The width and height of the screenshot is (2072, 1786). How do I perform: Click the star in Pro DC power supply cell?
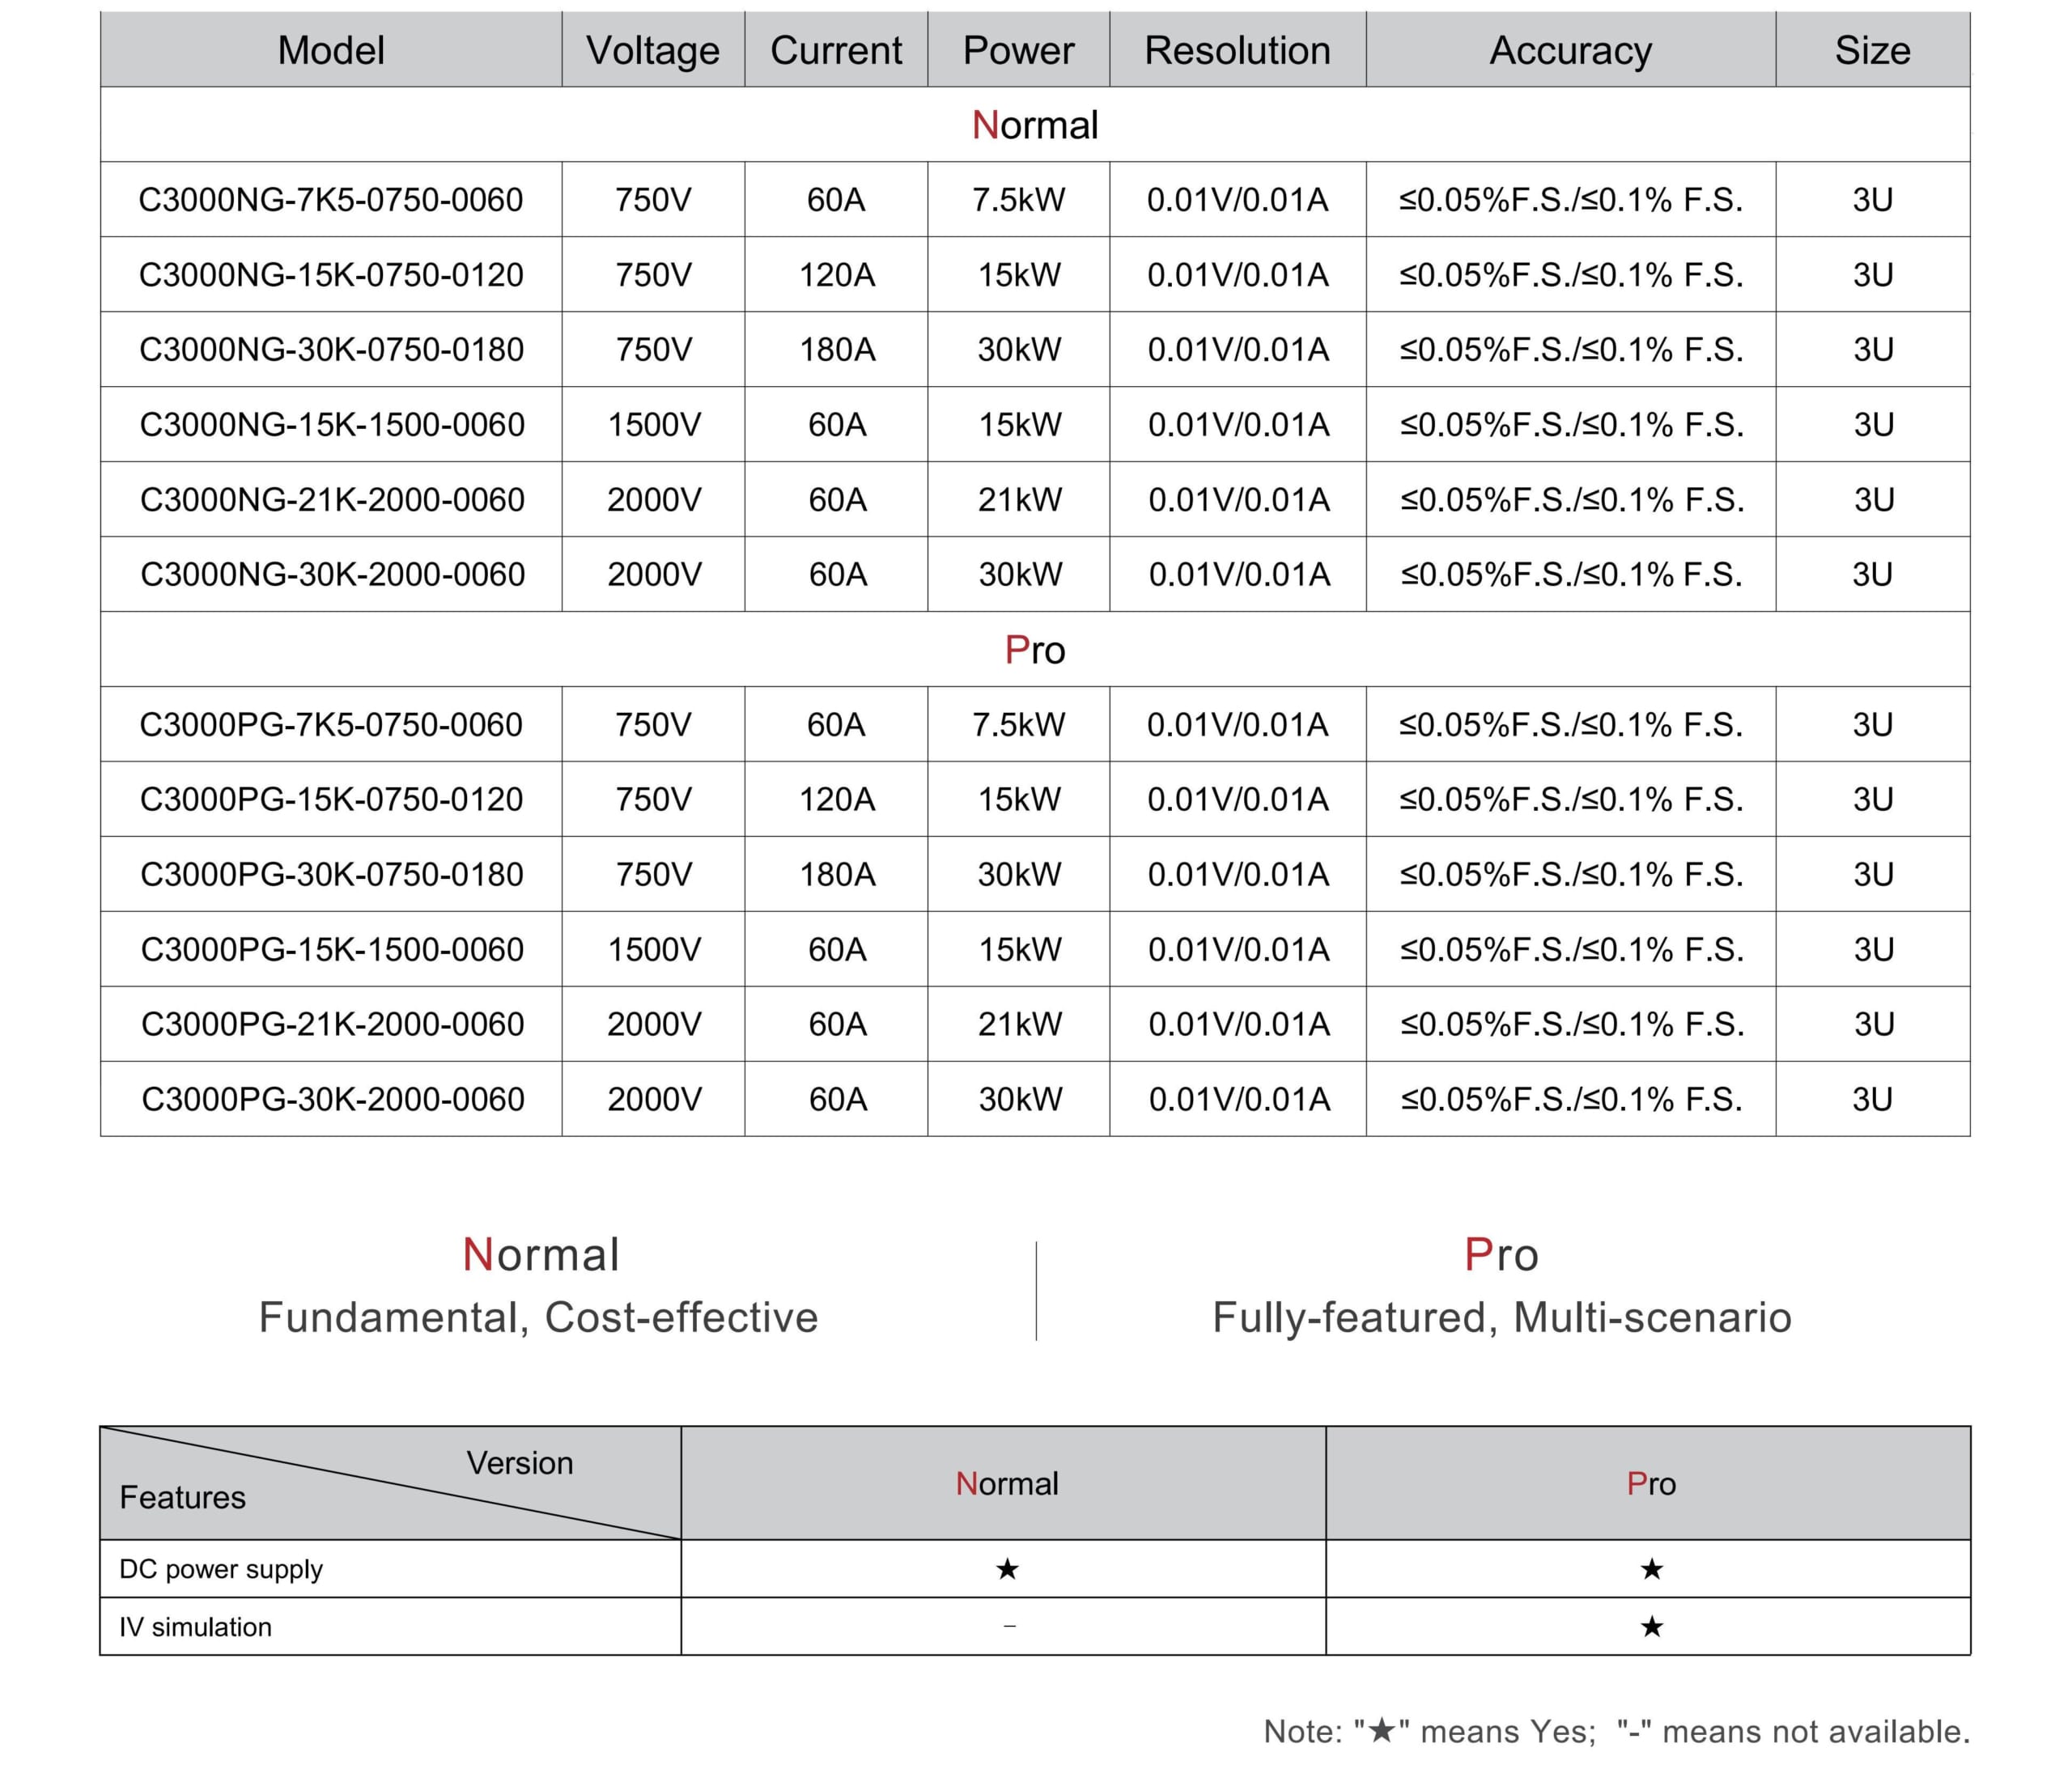1651,1569
